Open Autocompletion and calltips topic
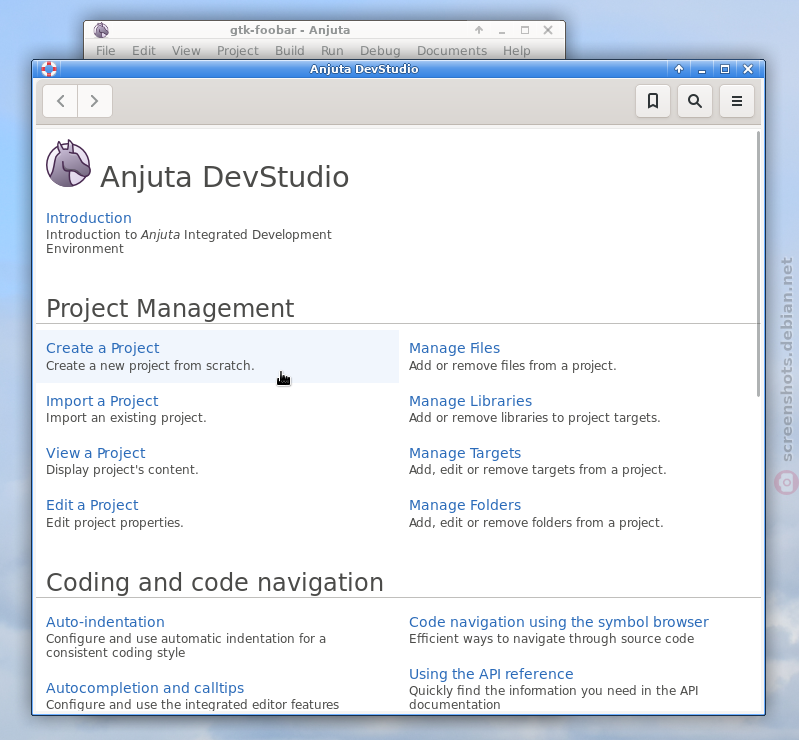Image resolution: width=799 pixels, height=740 pixels. click(145, 688)
